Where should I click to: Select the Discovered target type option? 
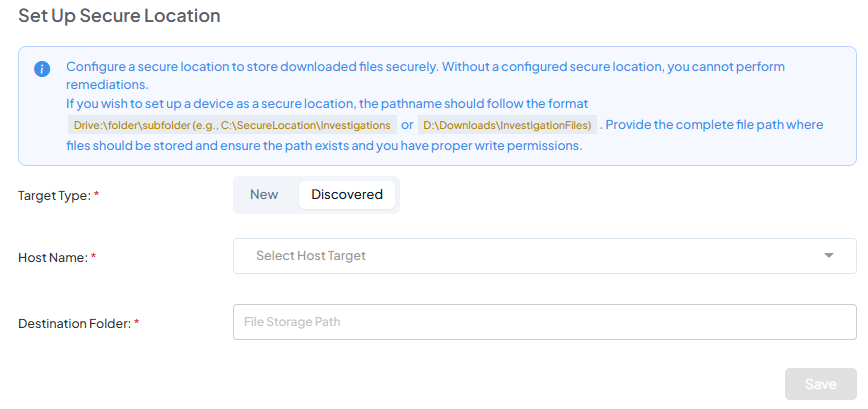(x=347, y=195)
